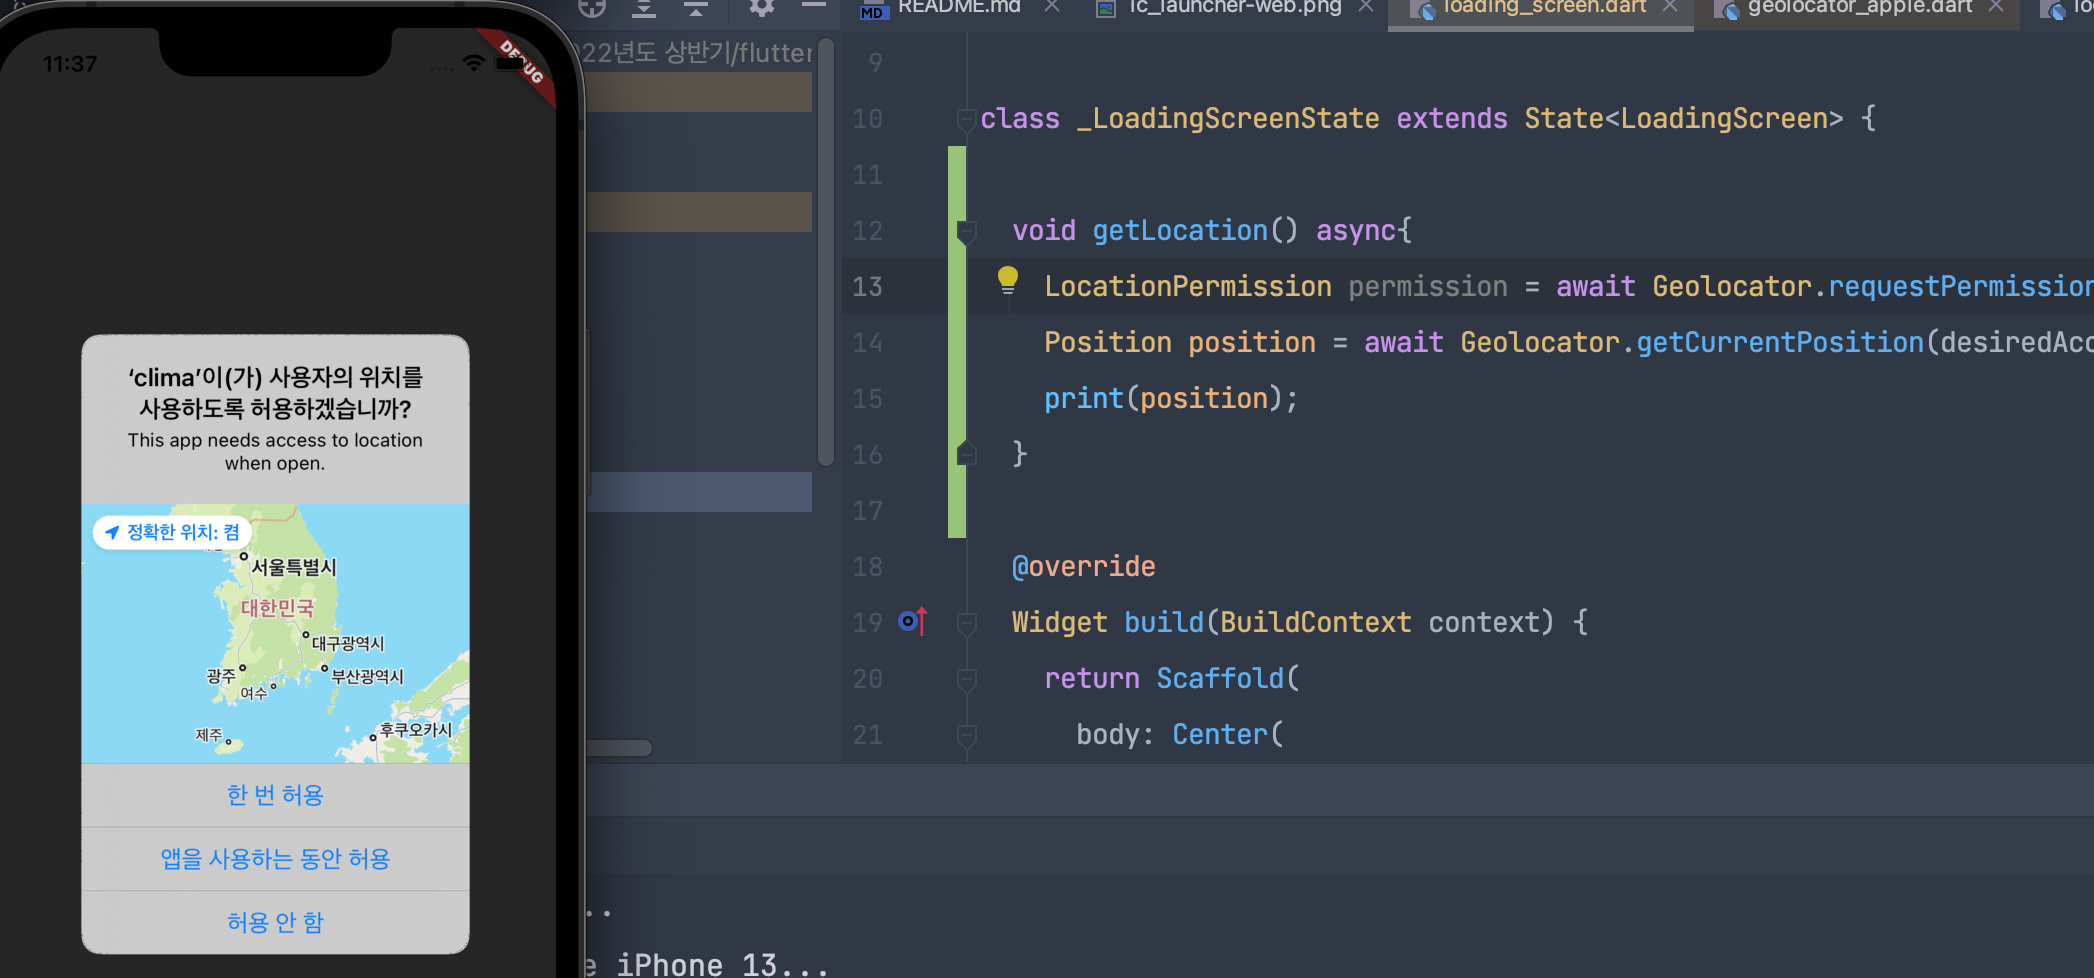Click fold end marker at line 16
Screen dimensions: 2094x978
[x=966, y=453]
